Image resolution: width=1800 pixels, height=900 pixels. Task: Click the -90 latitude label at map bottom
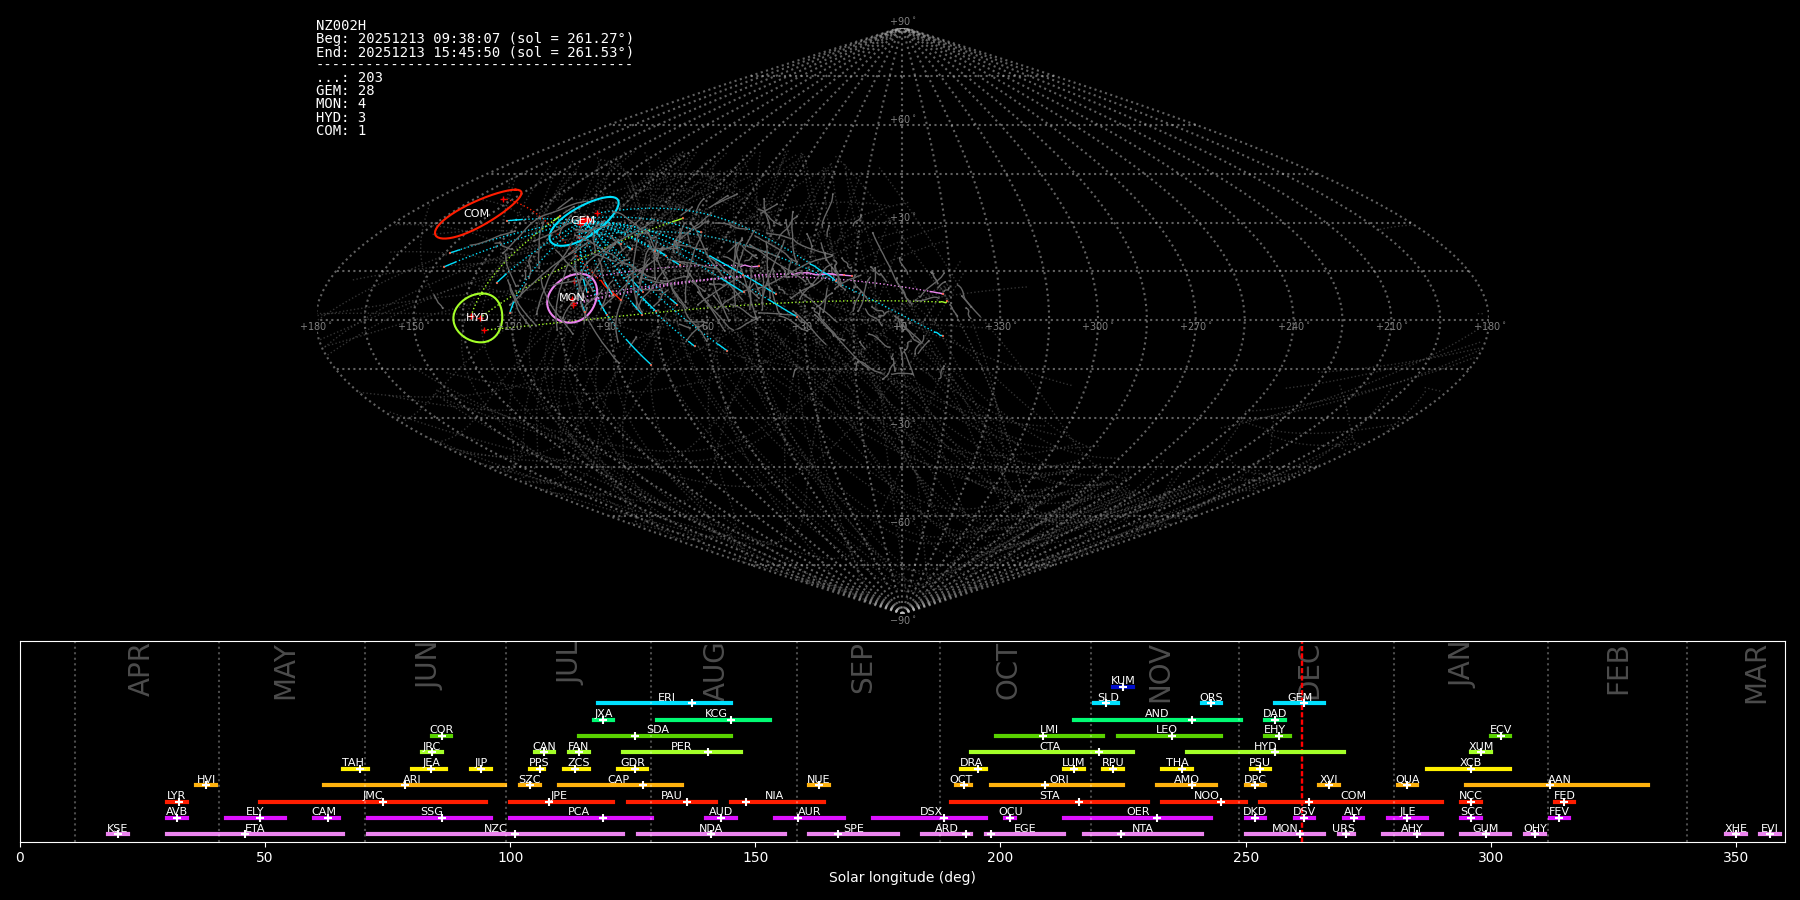click(901, 621)
